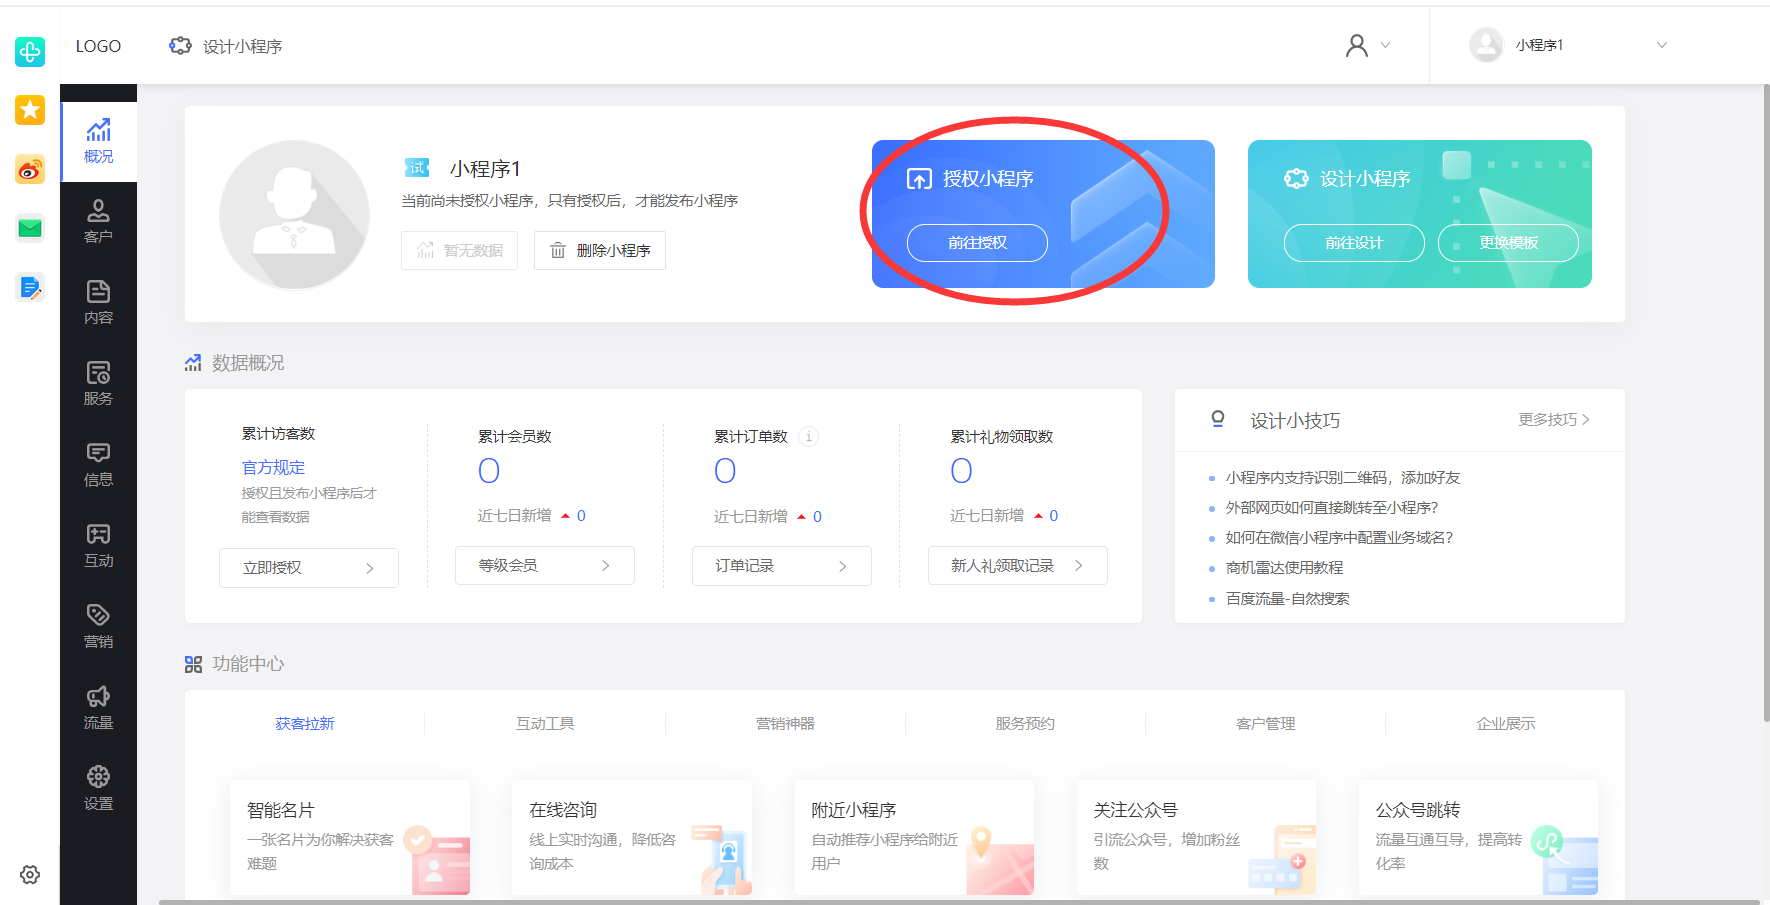The height and width of the screenshot is (905, 1770).
Task: Click the 更换模板 button
Action: tap(1508, 243)
